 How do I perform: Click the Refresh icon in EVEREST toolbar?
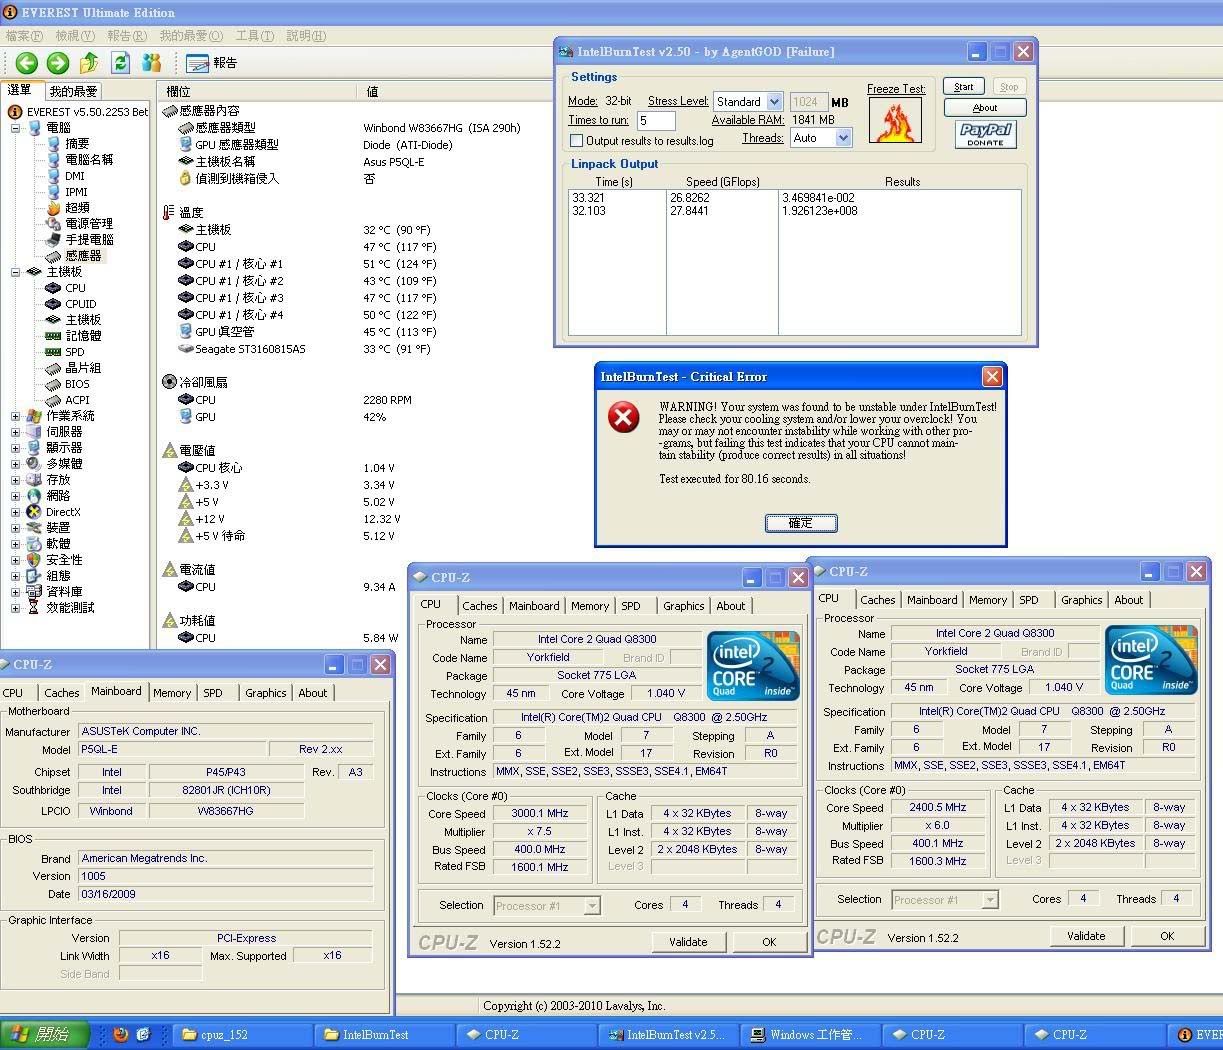[x=121, y=63]
